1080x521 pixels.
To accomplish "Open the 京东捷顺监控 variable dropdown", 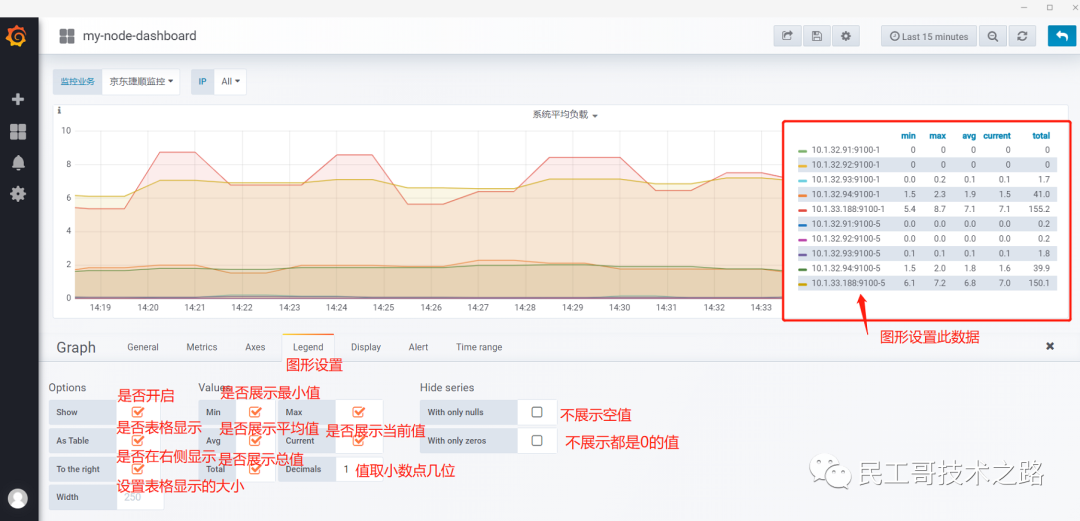I will 141,81.
